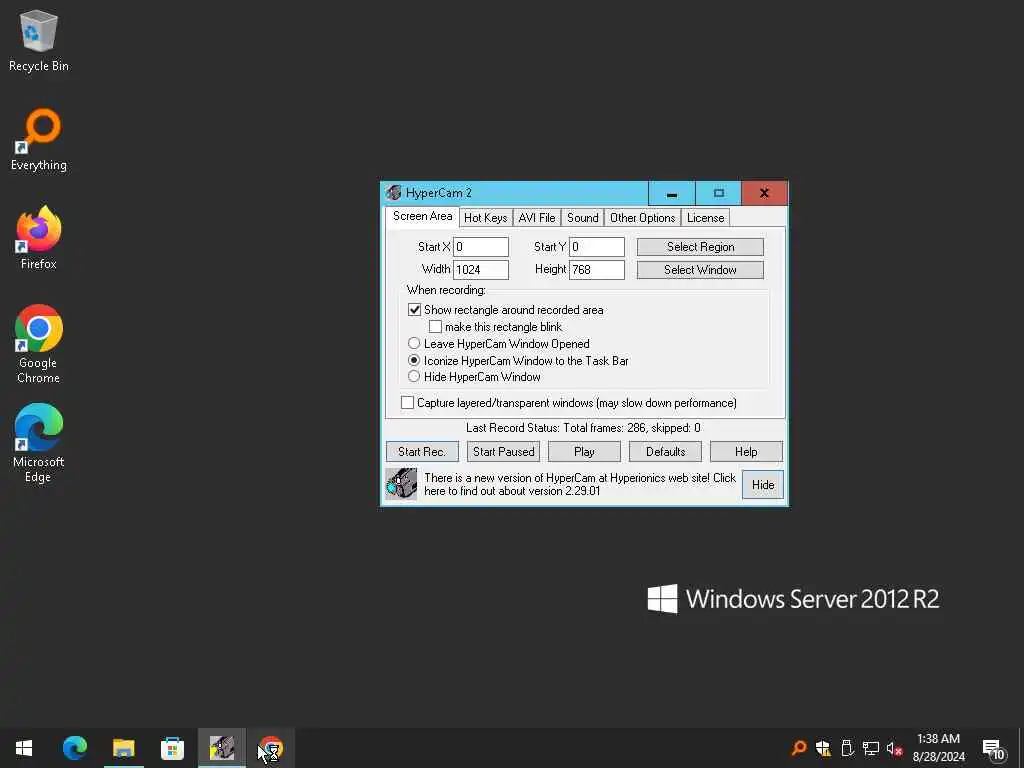
Task: Open File Explorer from the taskbar
Action: click(x=123, y=748)
